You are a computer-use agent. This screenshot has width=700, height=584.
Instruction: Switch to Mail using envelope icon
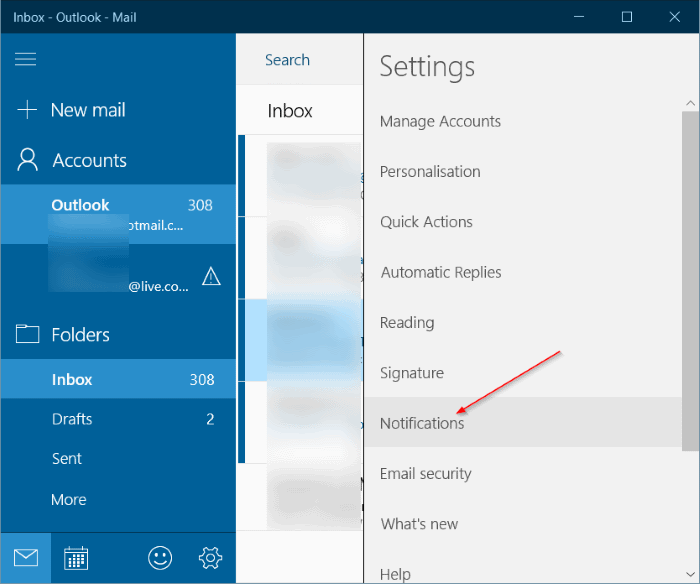tap(26, 558)
